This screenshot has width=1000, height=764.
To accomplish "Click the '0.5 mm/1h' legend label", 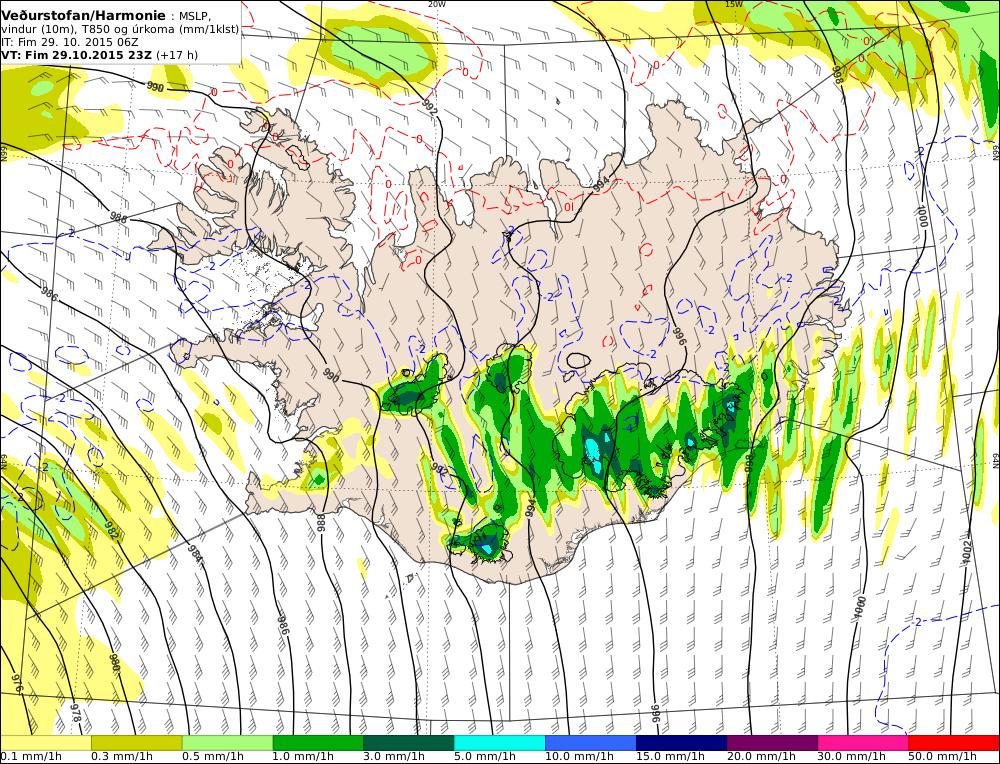I will 213,757.
